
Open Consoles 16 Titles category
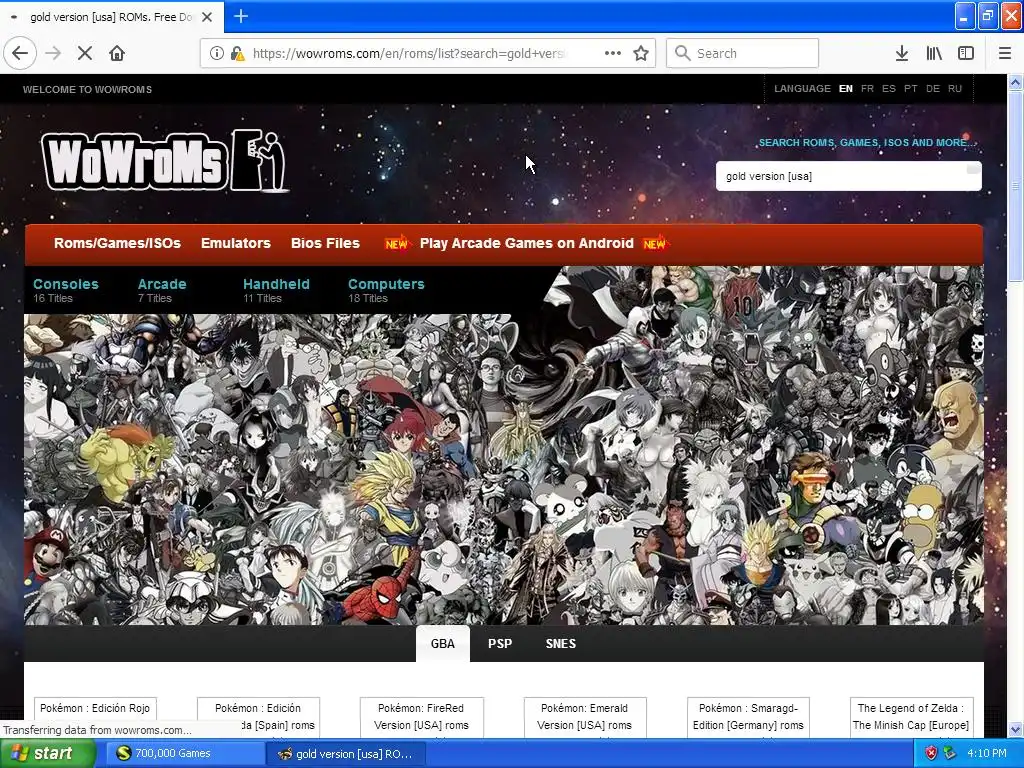pyautogui.click(x=66, y=290)
